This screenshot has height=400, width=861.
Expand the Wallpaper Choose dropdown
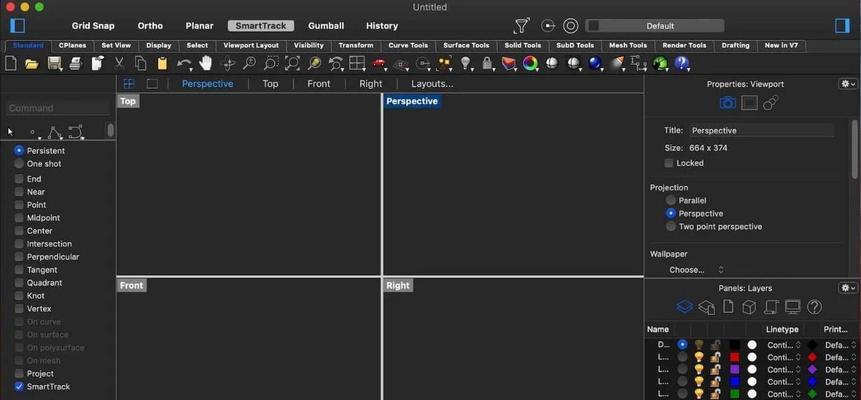pyautogui.click(x=696, y=270)
